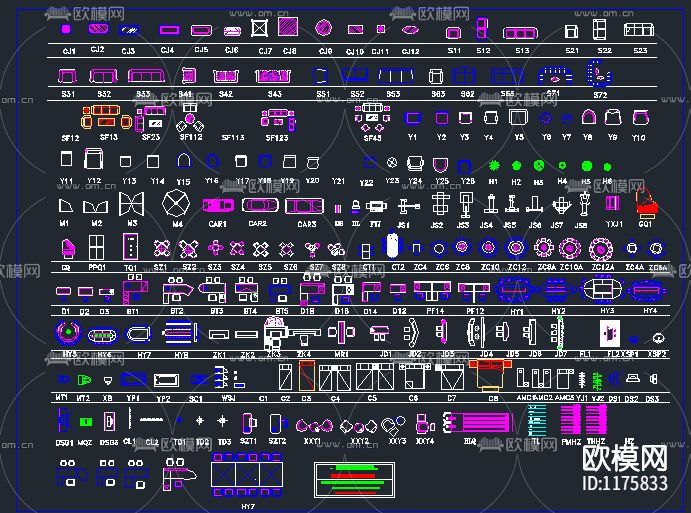
Task: Click the CAR2 label text
Action: point(257,223)
